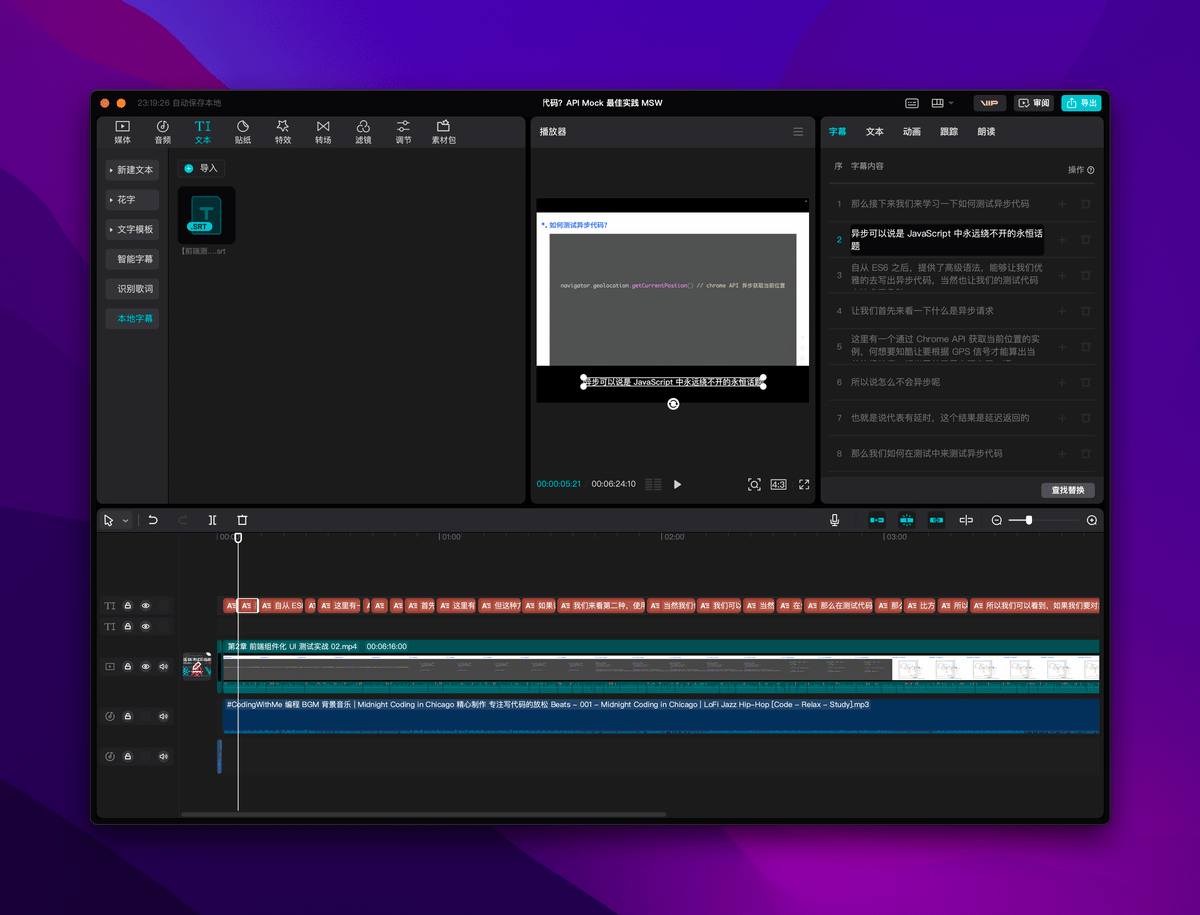The width and height of the screenshot is (1200, 915).
Task: Open the 转场 transitions panel
Action: (x=323, y=131)
